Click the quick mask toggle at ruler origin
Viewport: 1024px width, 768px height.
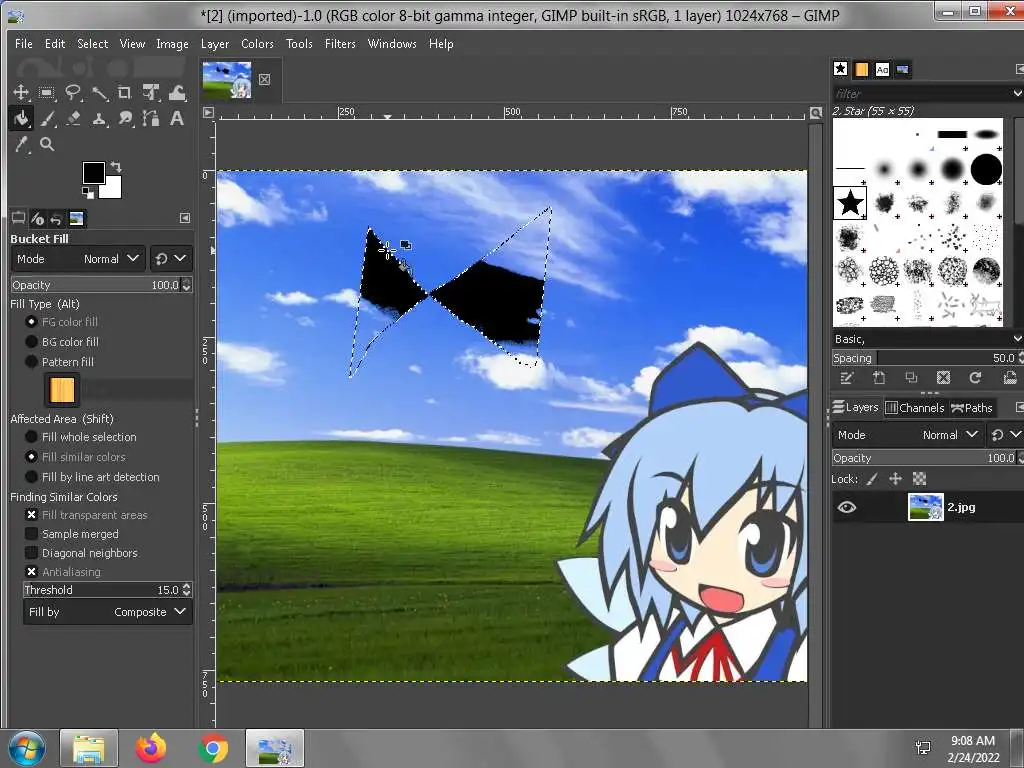(x=208, y=112)
